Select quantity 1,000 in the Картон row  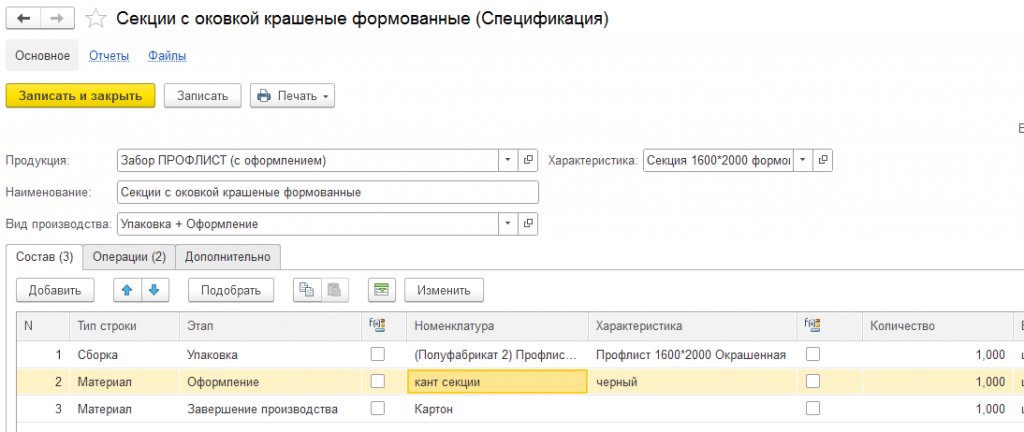point(937,409)
